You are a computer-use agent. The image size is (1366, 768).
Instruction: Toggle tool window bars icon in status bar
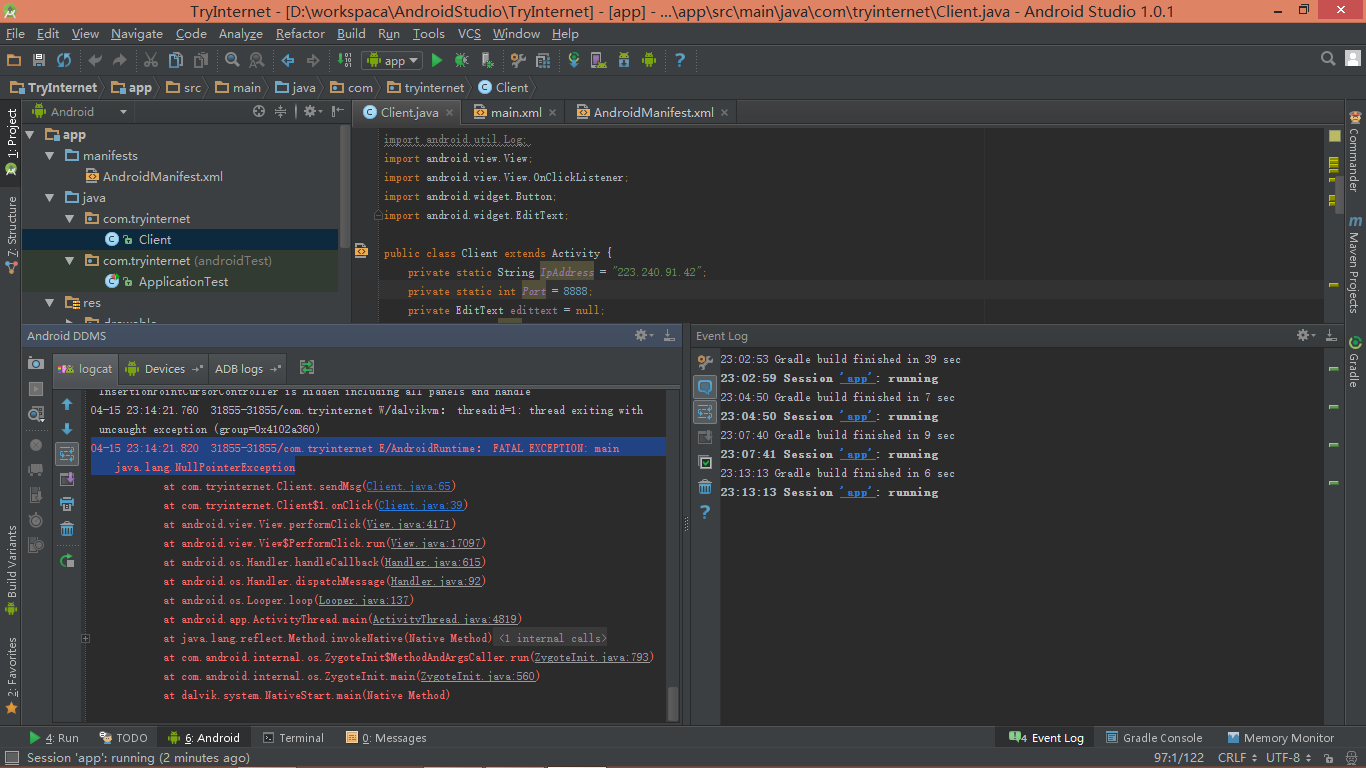tap(12, 759)
